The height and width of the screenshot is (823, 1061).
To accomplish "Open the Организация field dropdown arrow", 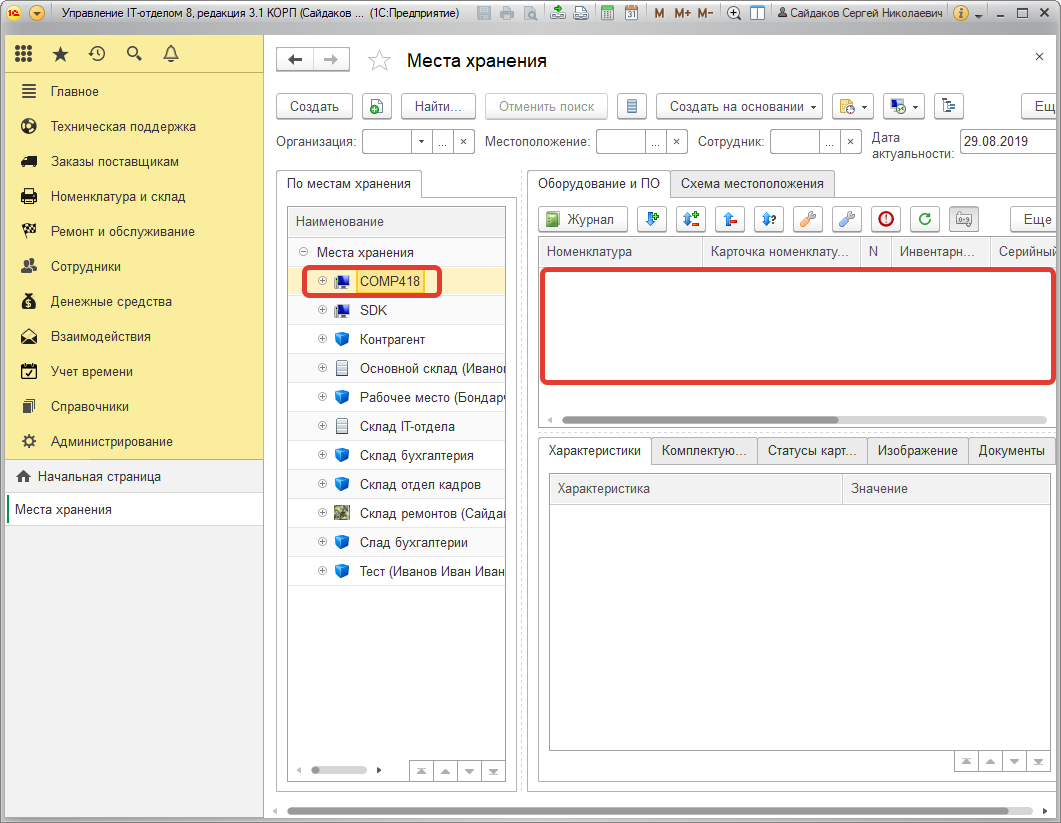I will click(x=422, y=141).
